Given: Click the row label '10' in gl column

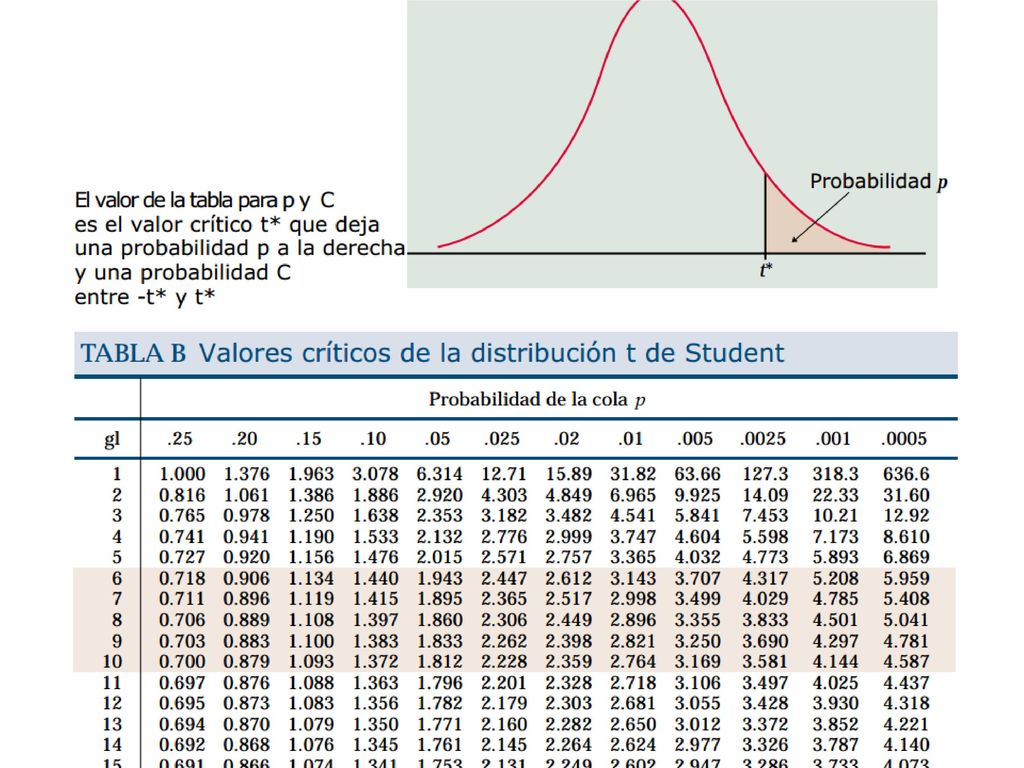Looking at the screenshot, I should click(x=112, y=662).
